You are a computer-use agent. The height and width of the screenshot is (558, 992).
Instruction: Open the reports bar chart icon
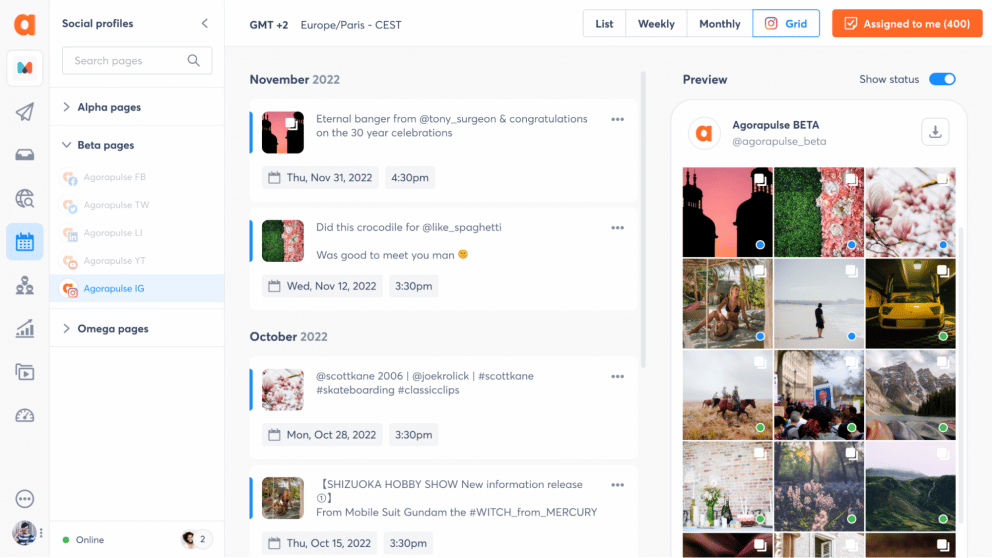(x=25, y=329)
